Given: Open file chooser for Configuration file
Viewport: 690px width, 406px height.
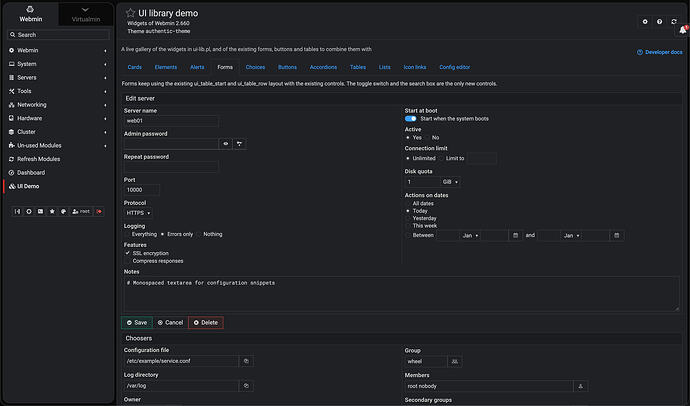Looking at the screenshot, I should 246,361.
